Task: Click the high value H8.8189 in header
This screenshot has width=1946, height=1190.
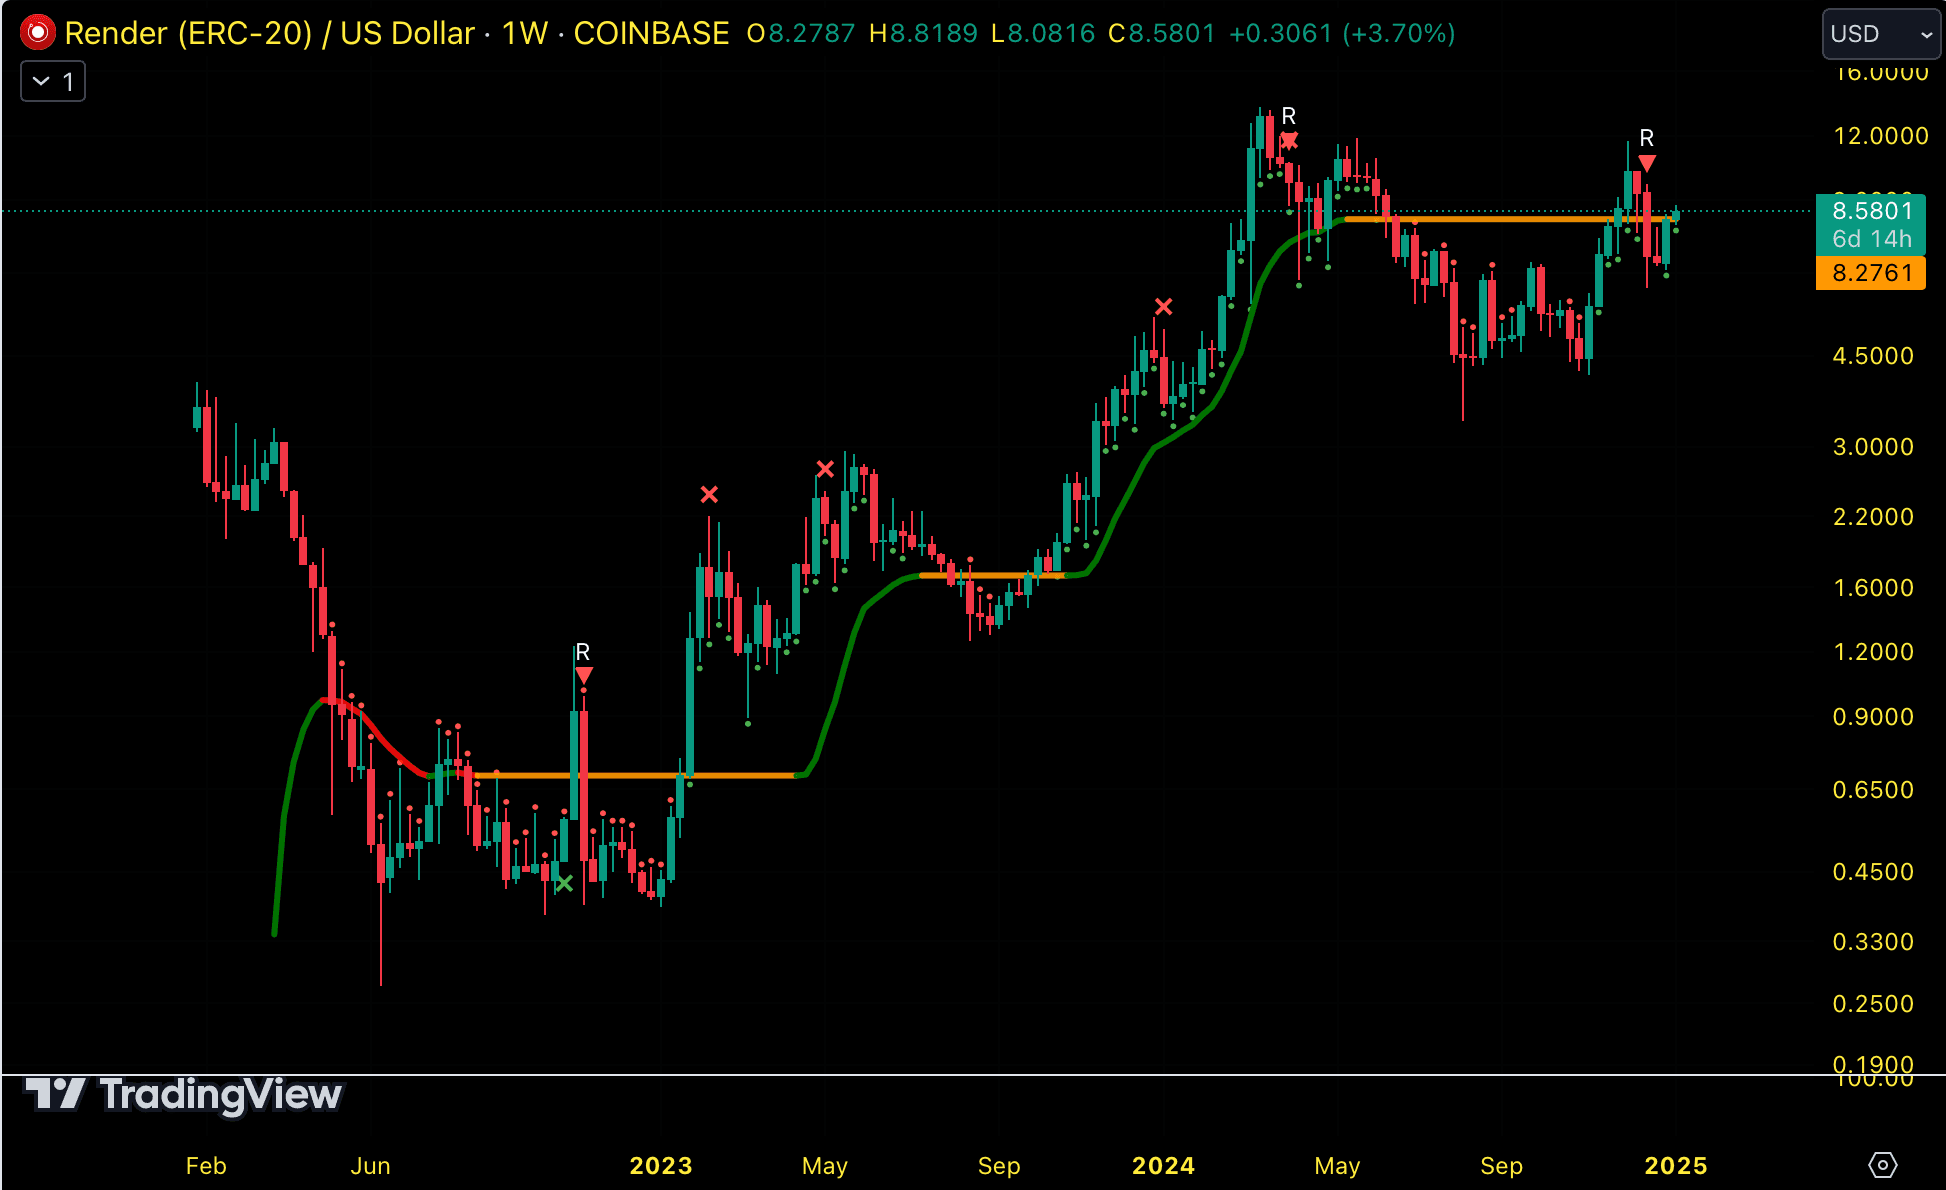Action: pyautogui.click(x=923, y=33)
